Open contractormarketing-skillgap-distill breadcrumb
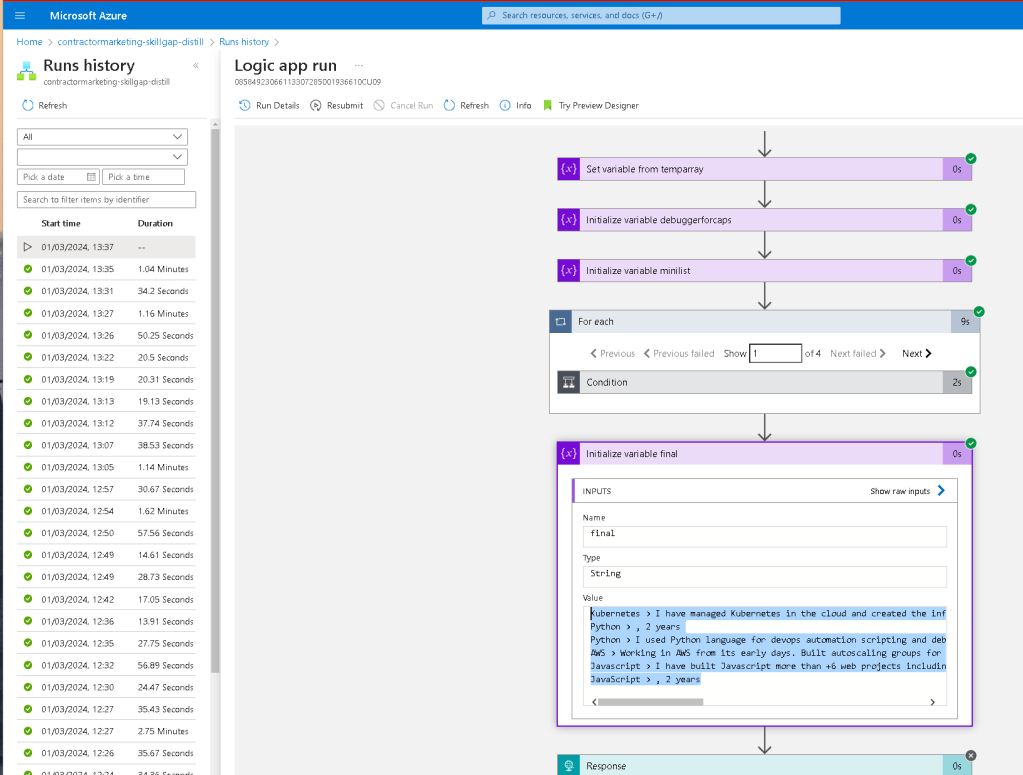 coord(130,42)
